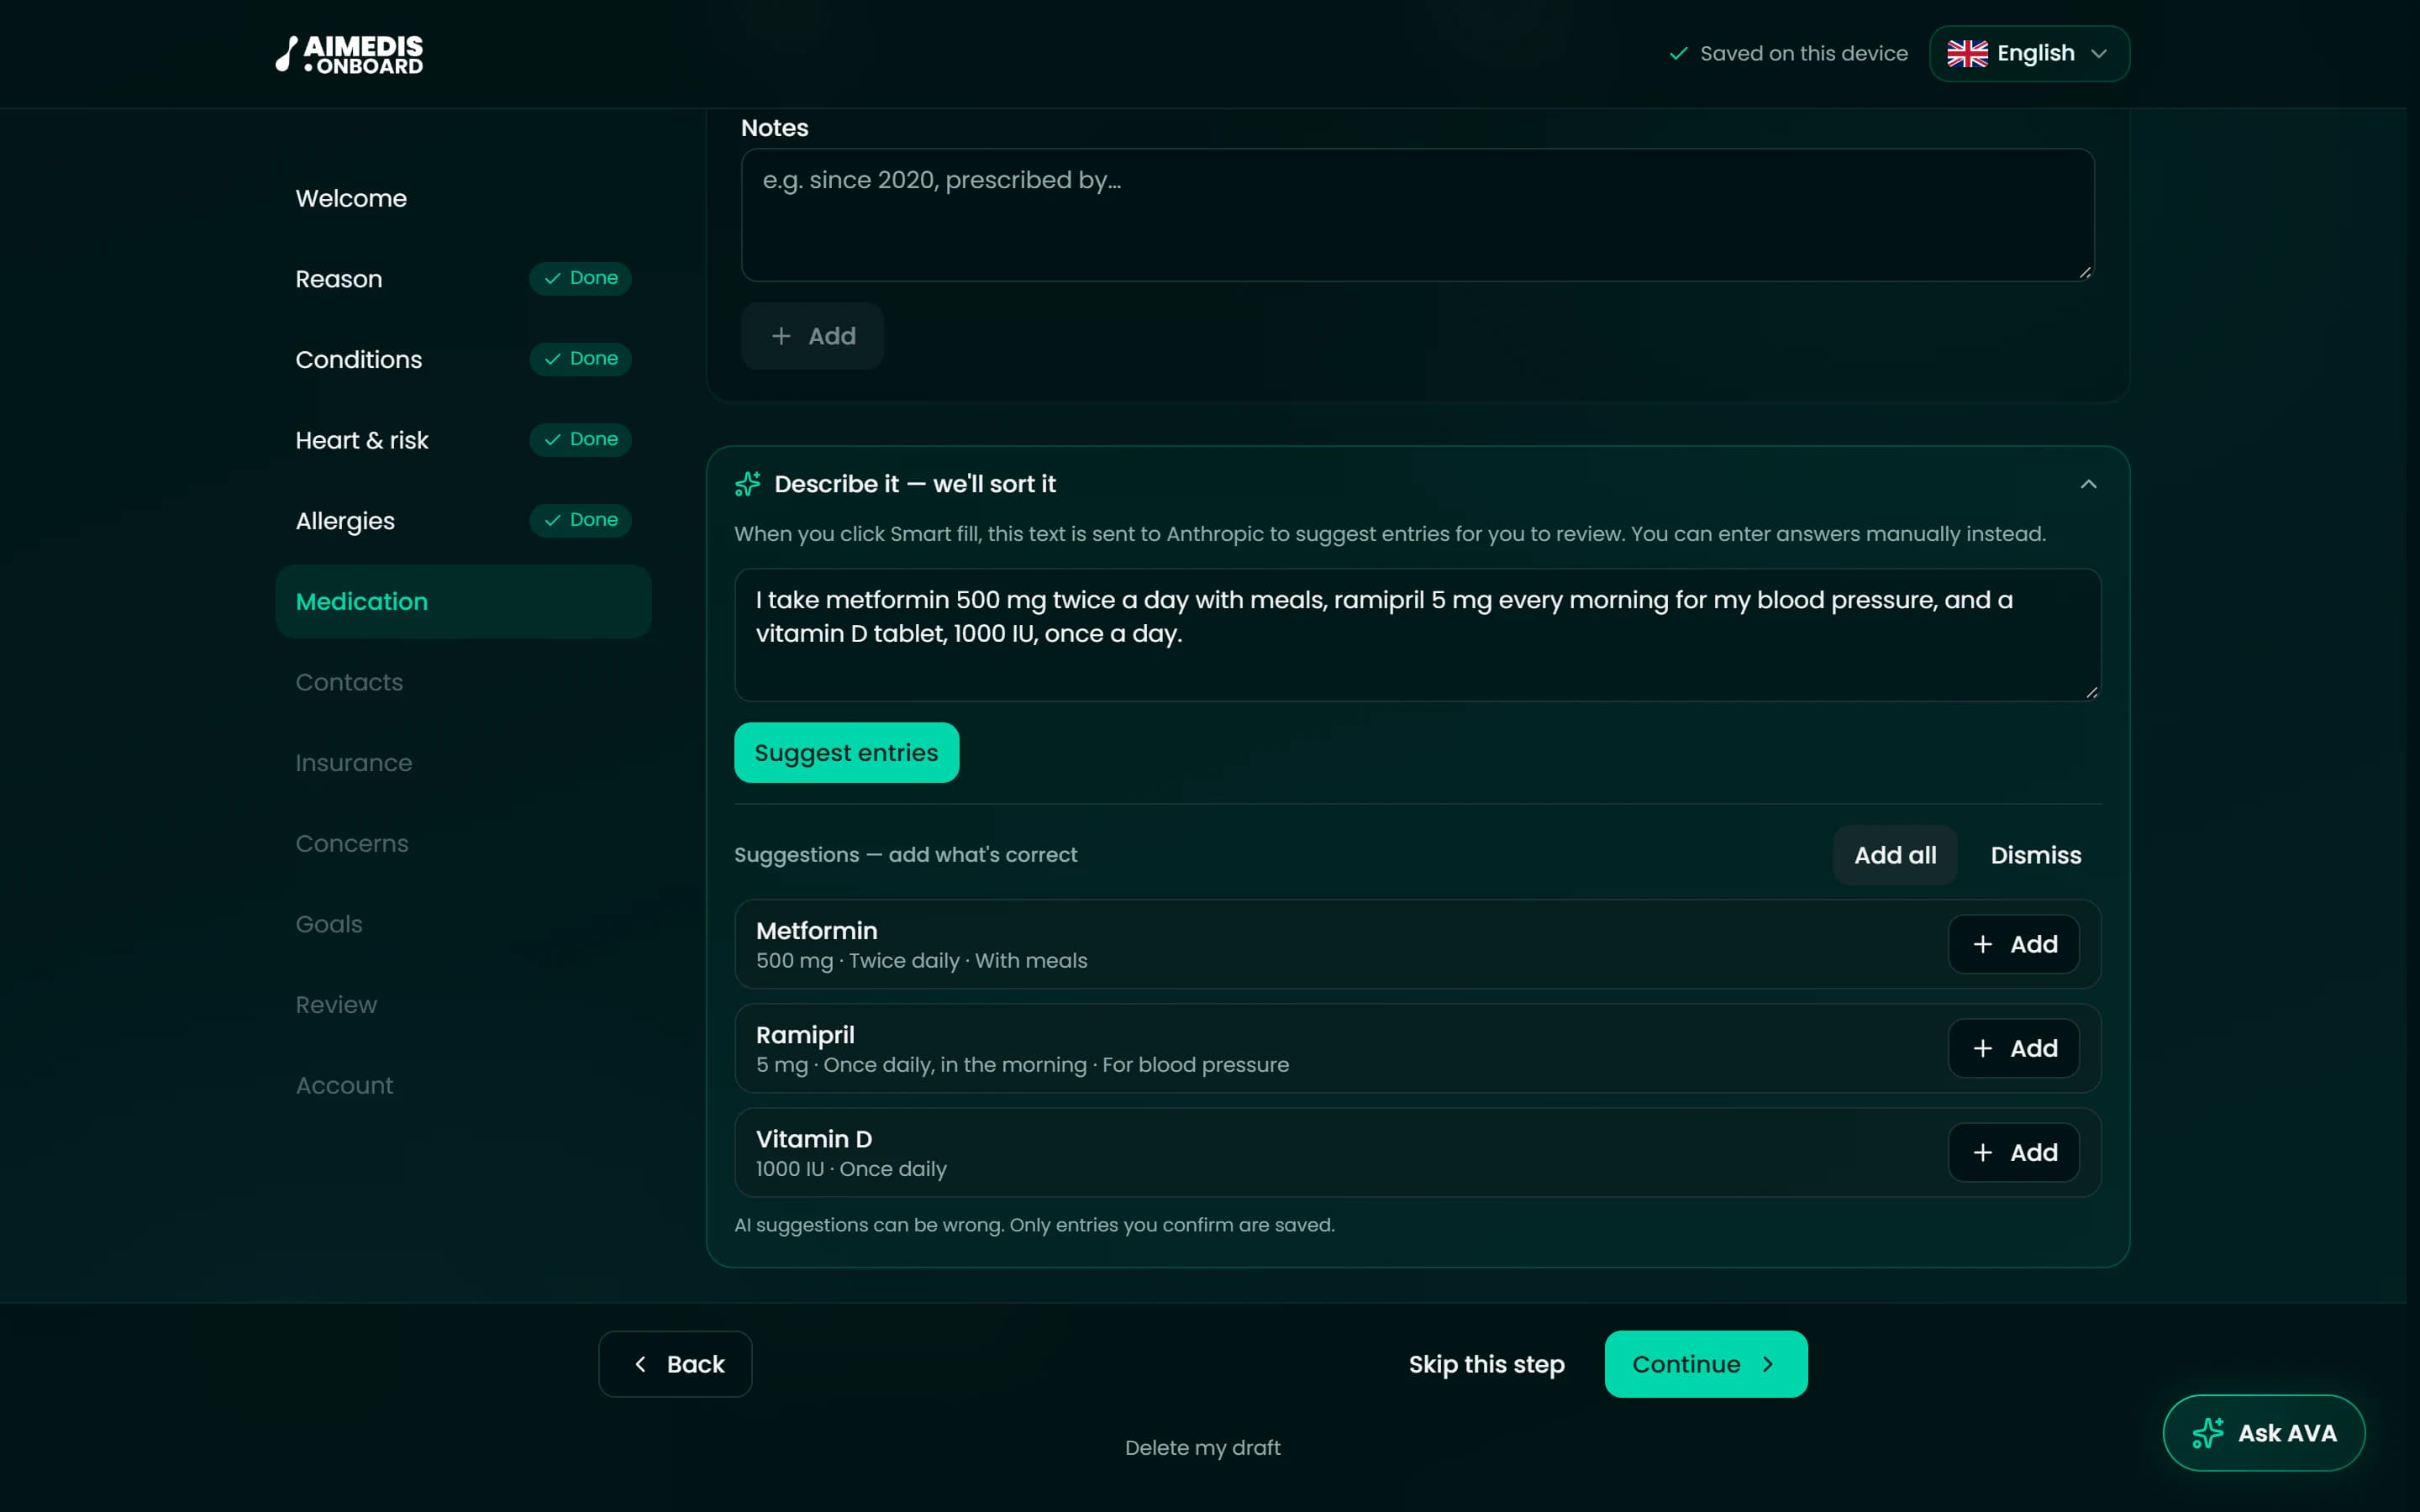The width and height of the screenshot is (2420, 1512).
Task: Click the UK flag icon
Action: click(1966, 54)
